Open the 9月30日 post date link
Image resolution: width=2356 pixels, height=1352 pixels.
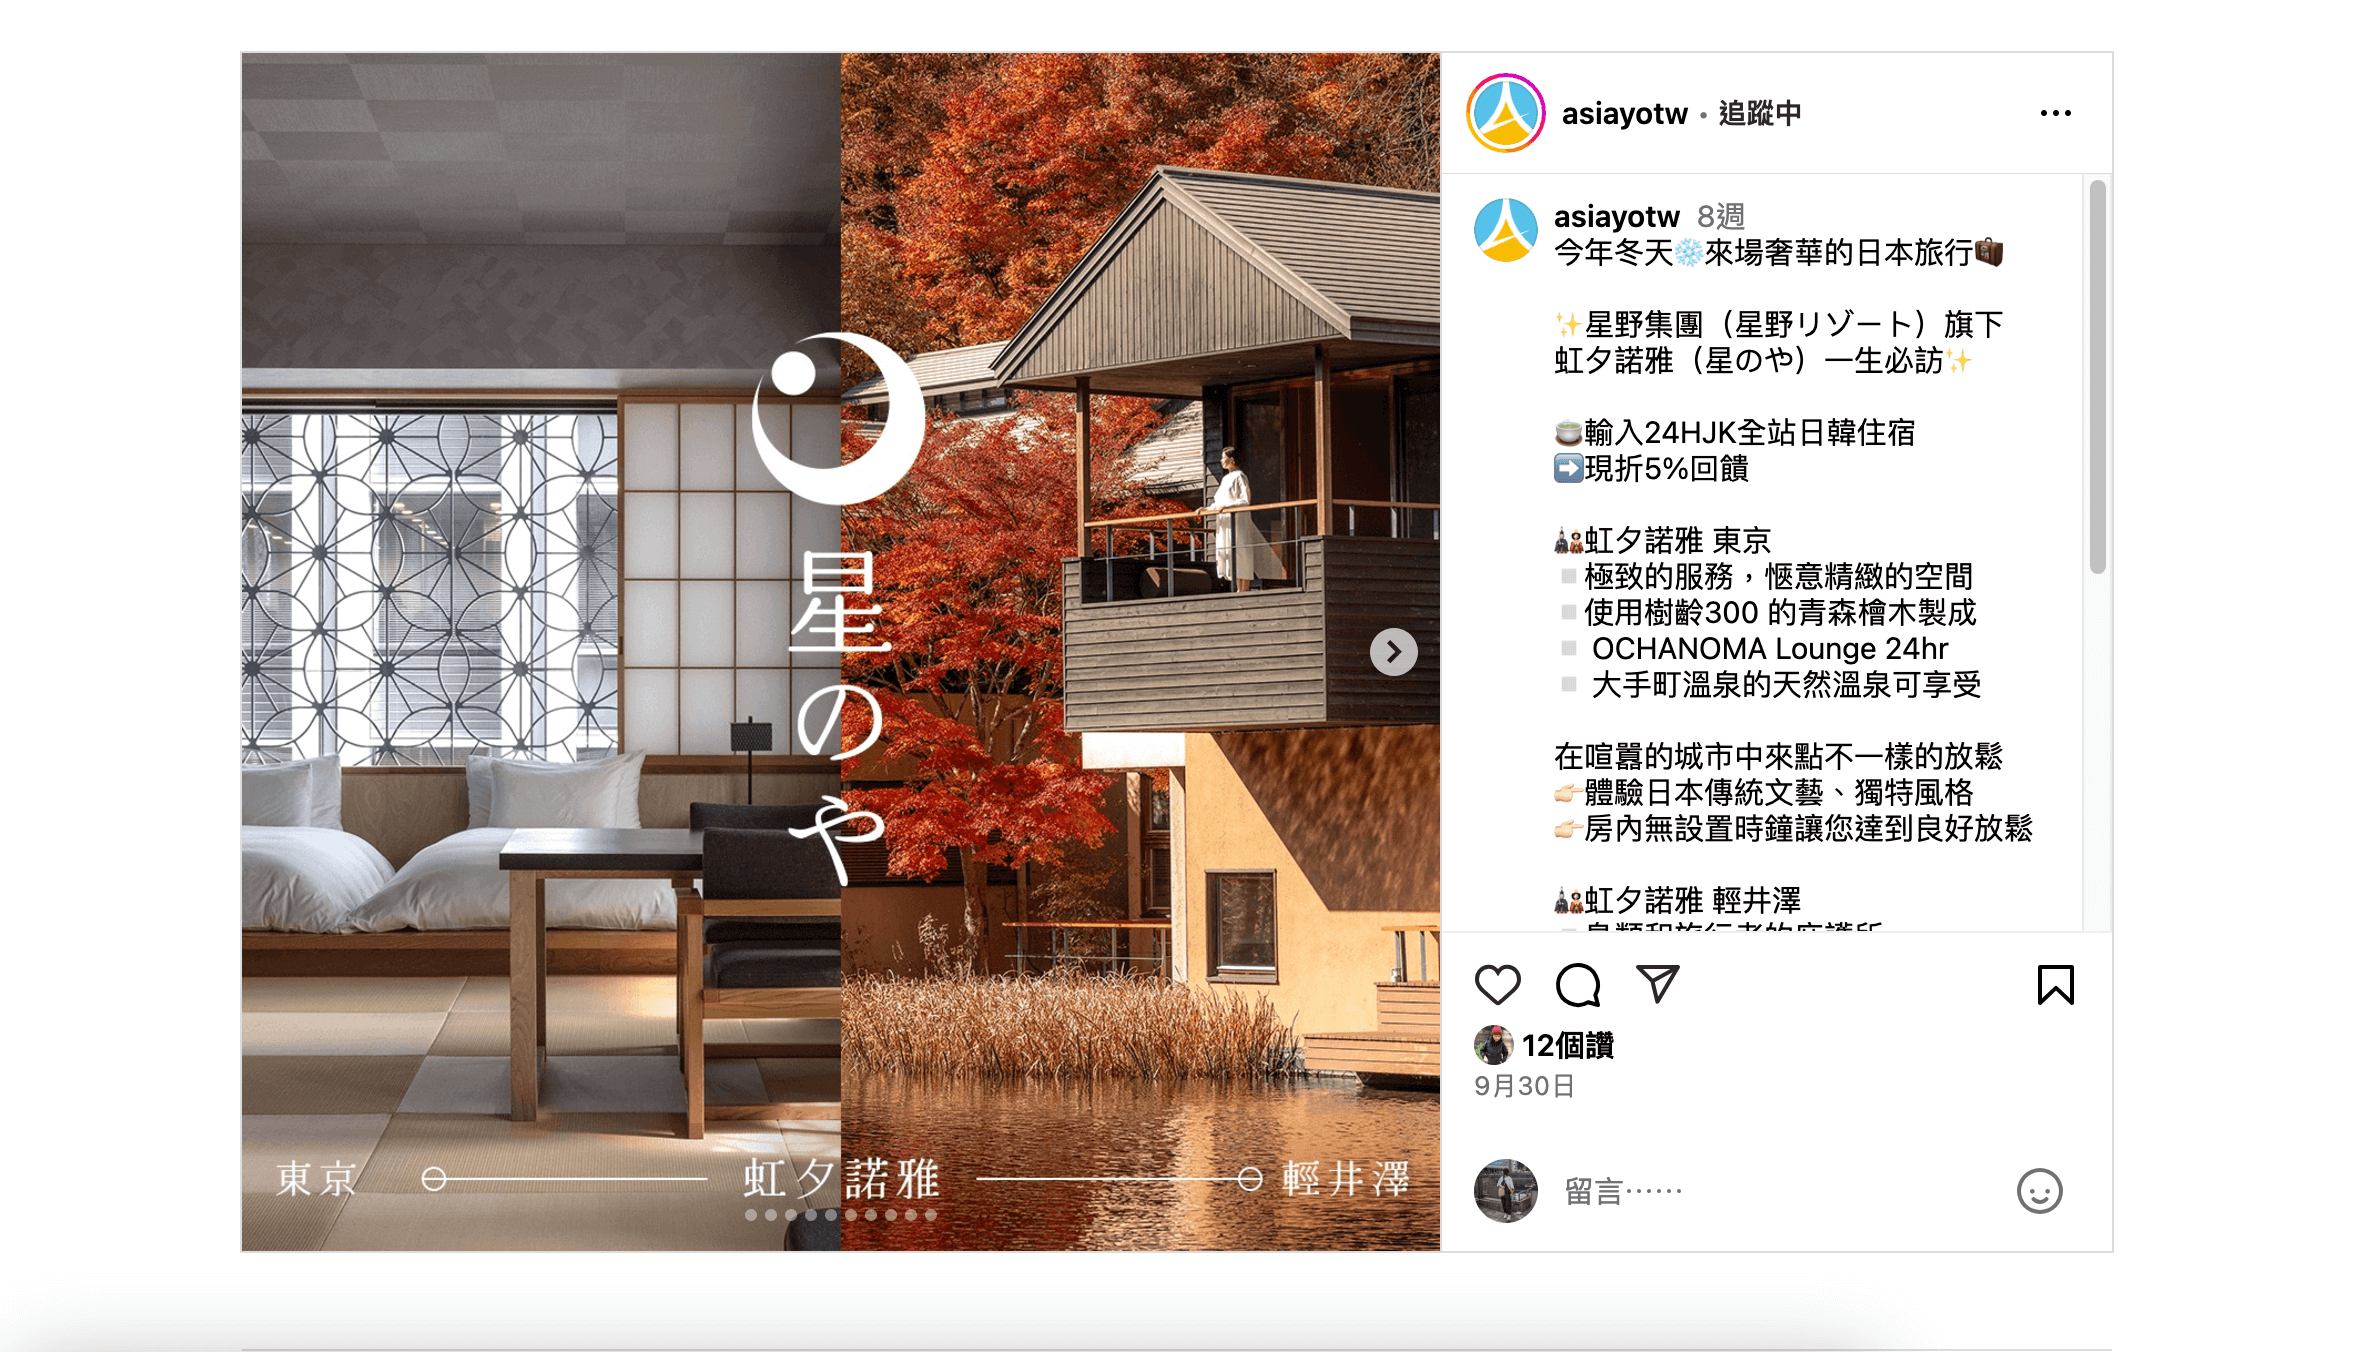coord(1524,1086)
